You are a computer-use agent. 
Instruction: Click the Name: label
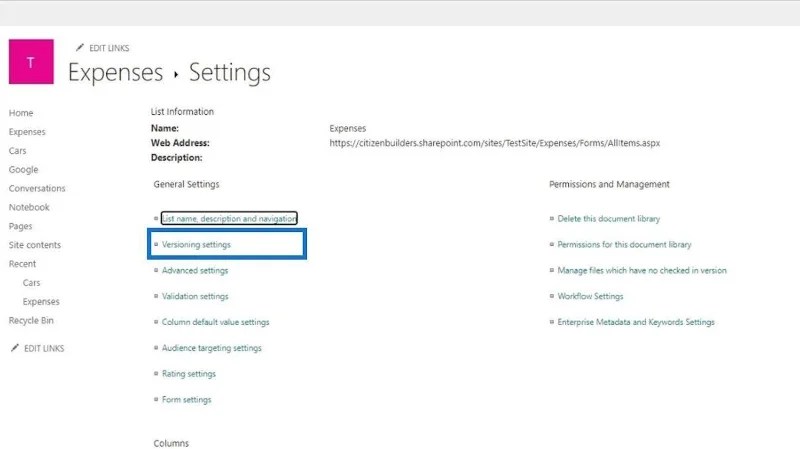tap(165, 128)
